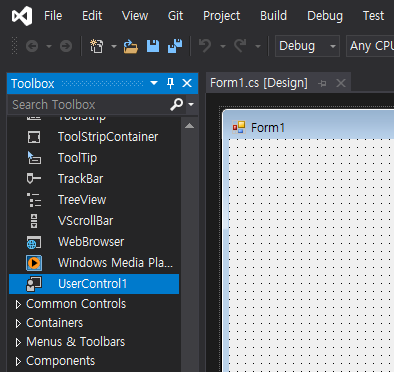The height and width of the screenshot is (372, 394).
Task: Select ToolTip label in Toolbox
Action: [77, 158]
